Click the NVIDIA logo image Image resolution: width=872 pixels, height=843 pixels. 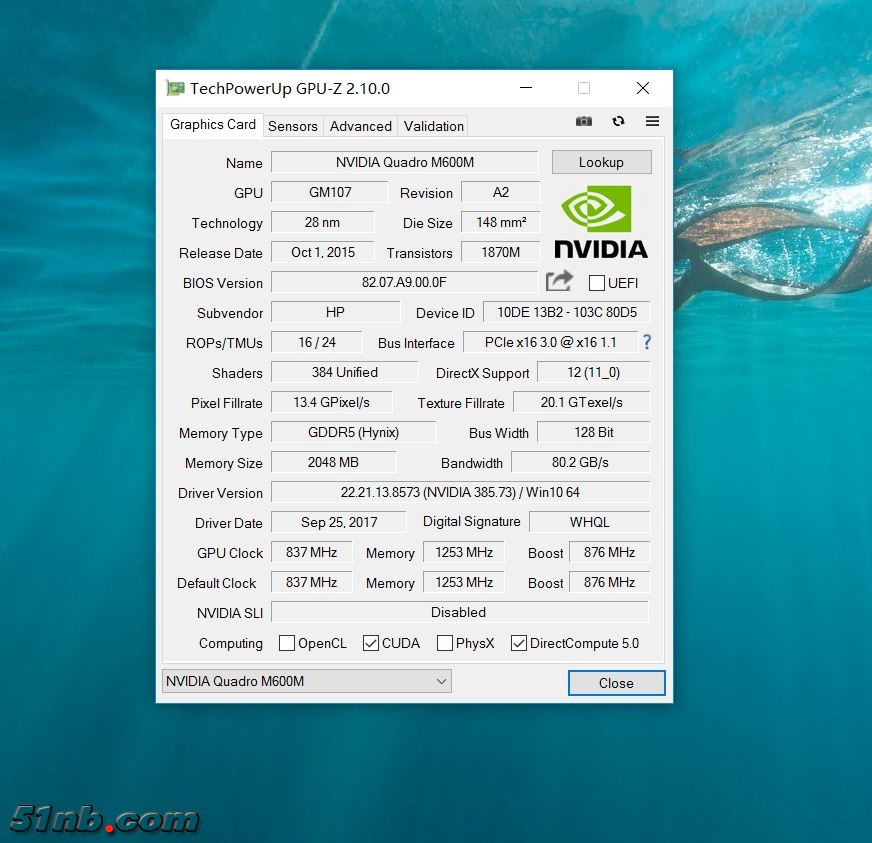pyautogui.click(x=600, y=222)
